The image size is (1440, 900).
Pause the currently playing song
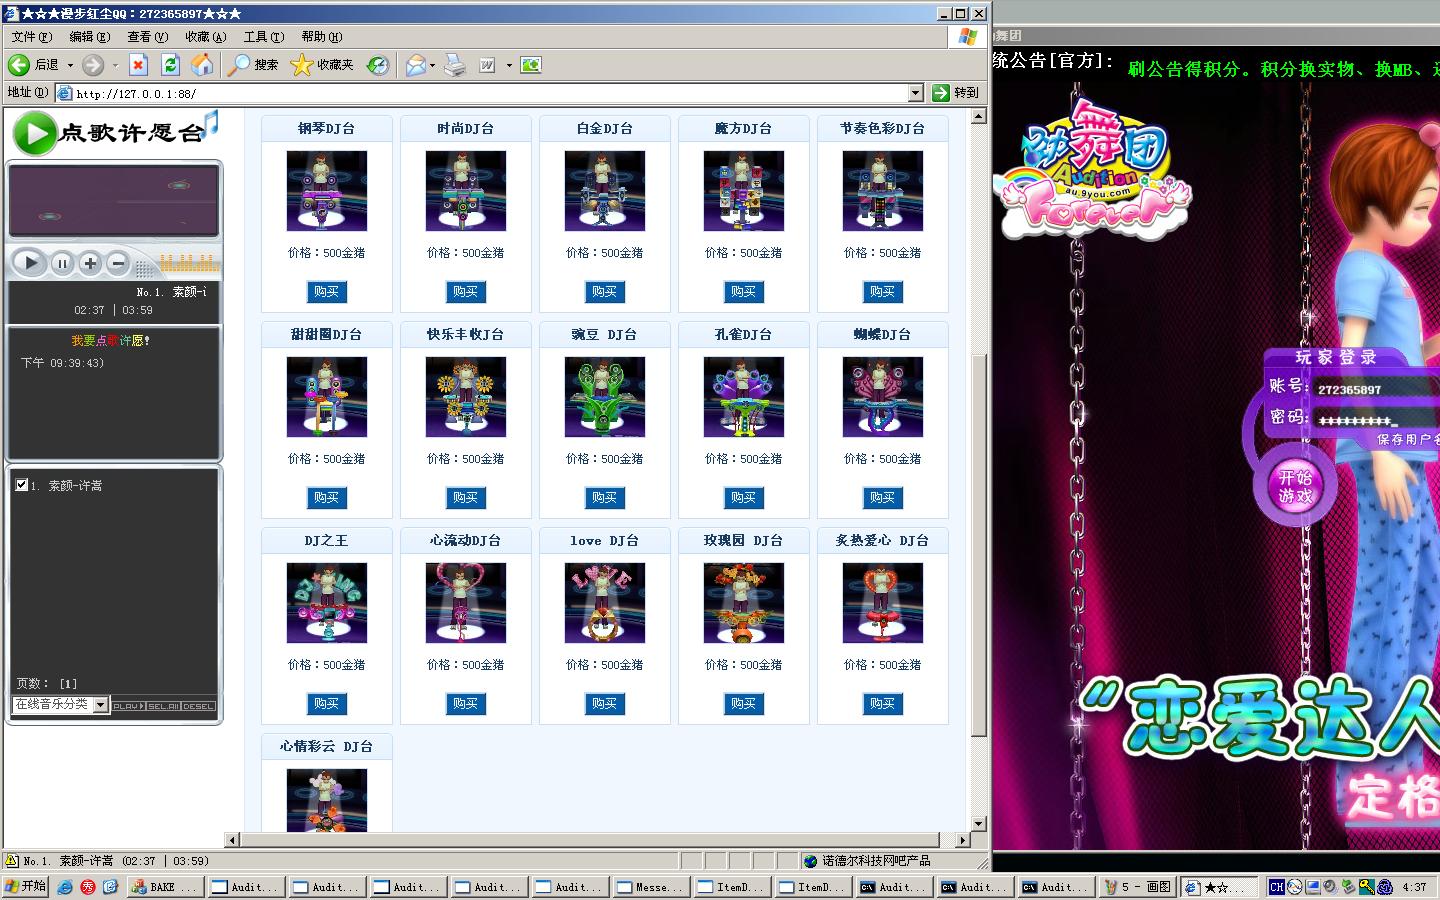pos(62,263)
